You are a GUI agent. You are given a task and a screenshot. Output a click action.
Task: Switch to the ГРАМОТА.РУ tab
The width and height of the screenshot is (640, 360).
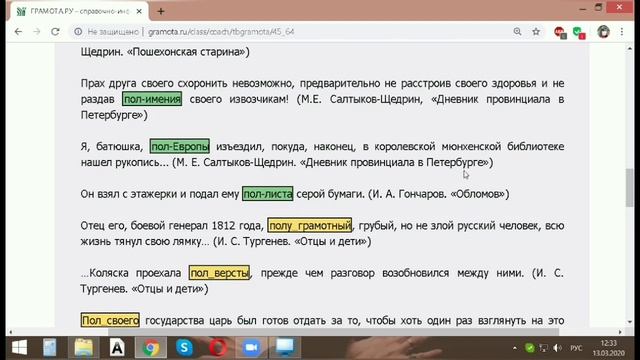pyautogui.click(x=78, y=11)
